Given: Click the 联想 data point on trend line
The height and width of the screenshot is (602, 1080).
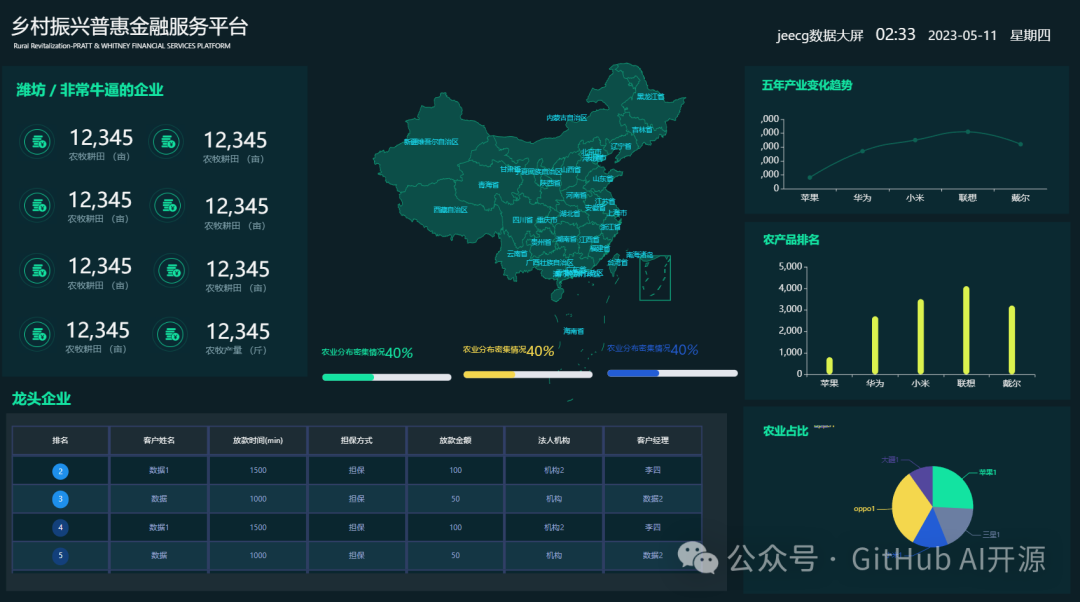Looking at the screenshot, I should (x=967, y=132).
